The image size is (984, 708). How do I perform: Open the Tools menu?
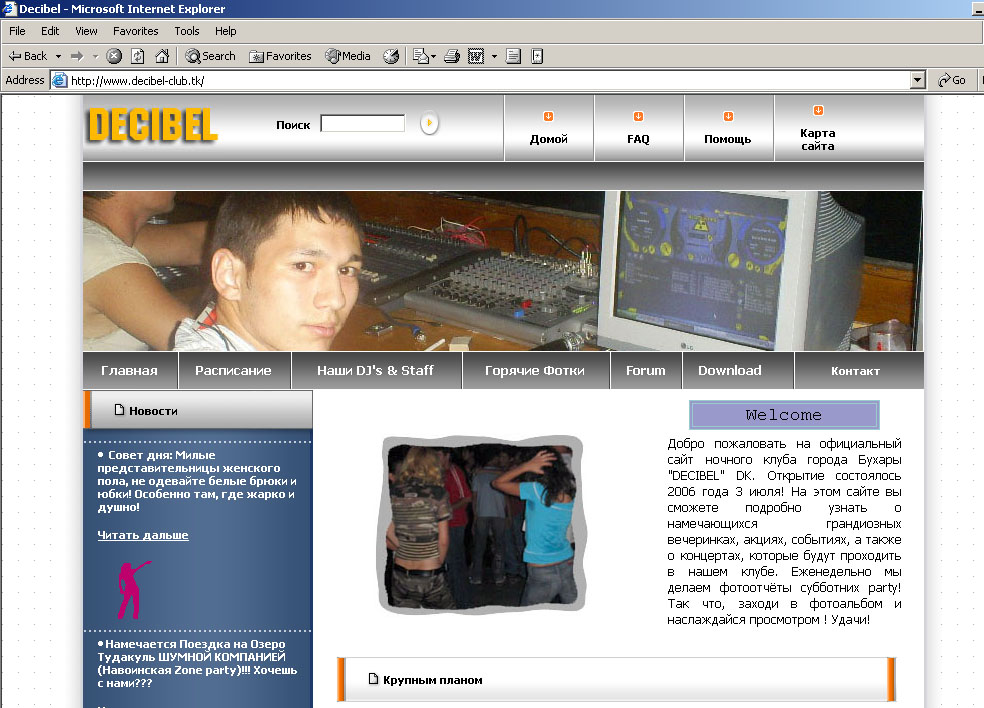[187, 31]
